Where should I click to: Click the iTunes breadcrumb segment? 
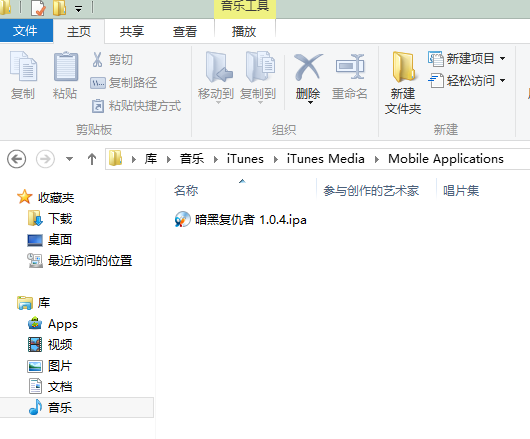point(245,158)
